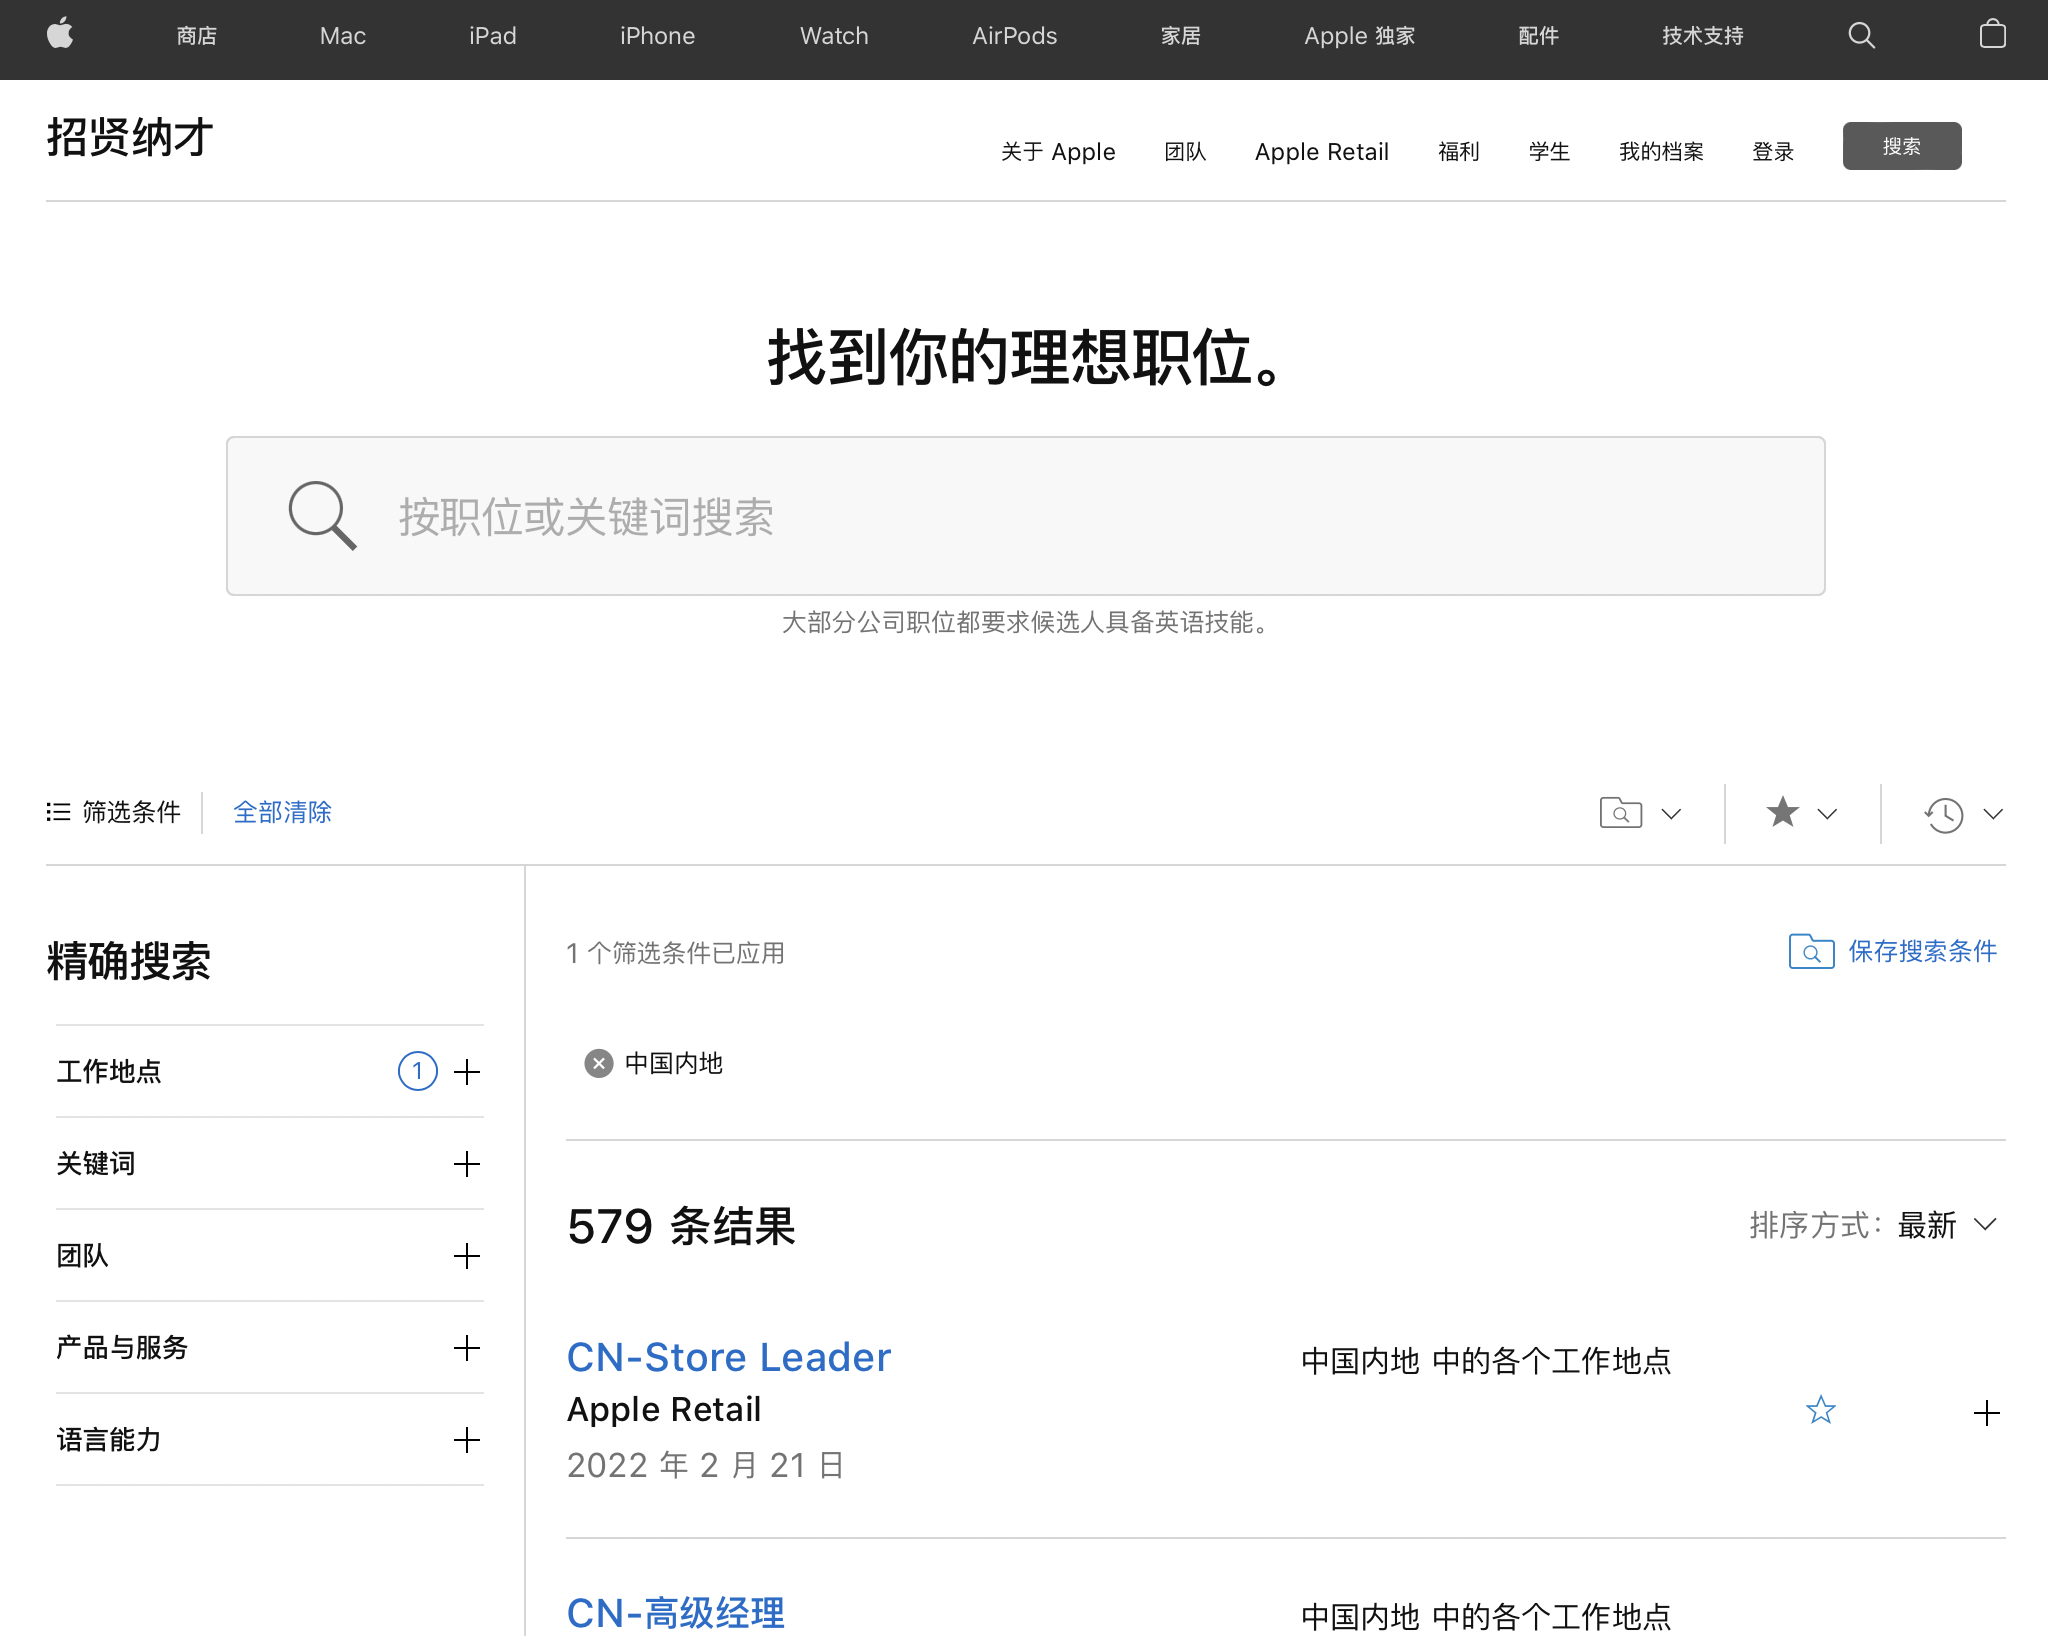The width and height of the screenshot is (2048, 1636).
Task: Expand the 团队 filter section
Action: click(x=467, y=1256)
